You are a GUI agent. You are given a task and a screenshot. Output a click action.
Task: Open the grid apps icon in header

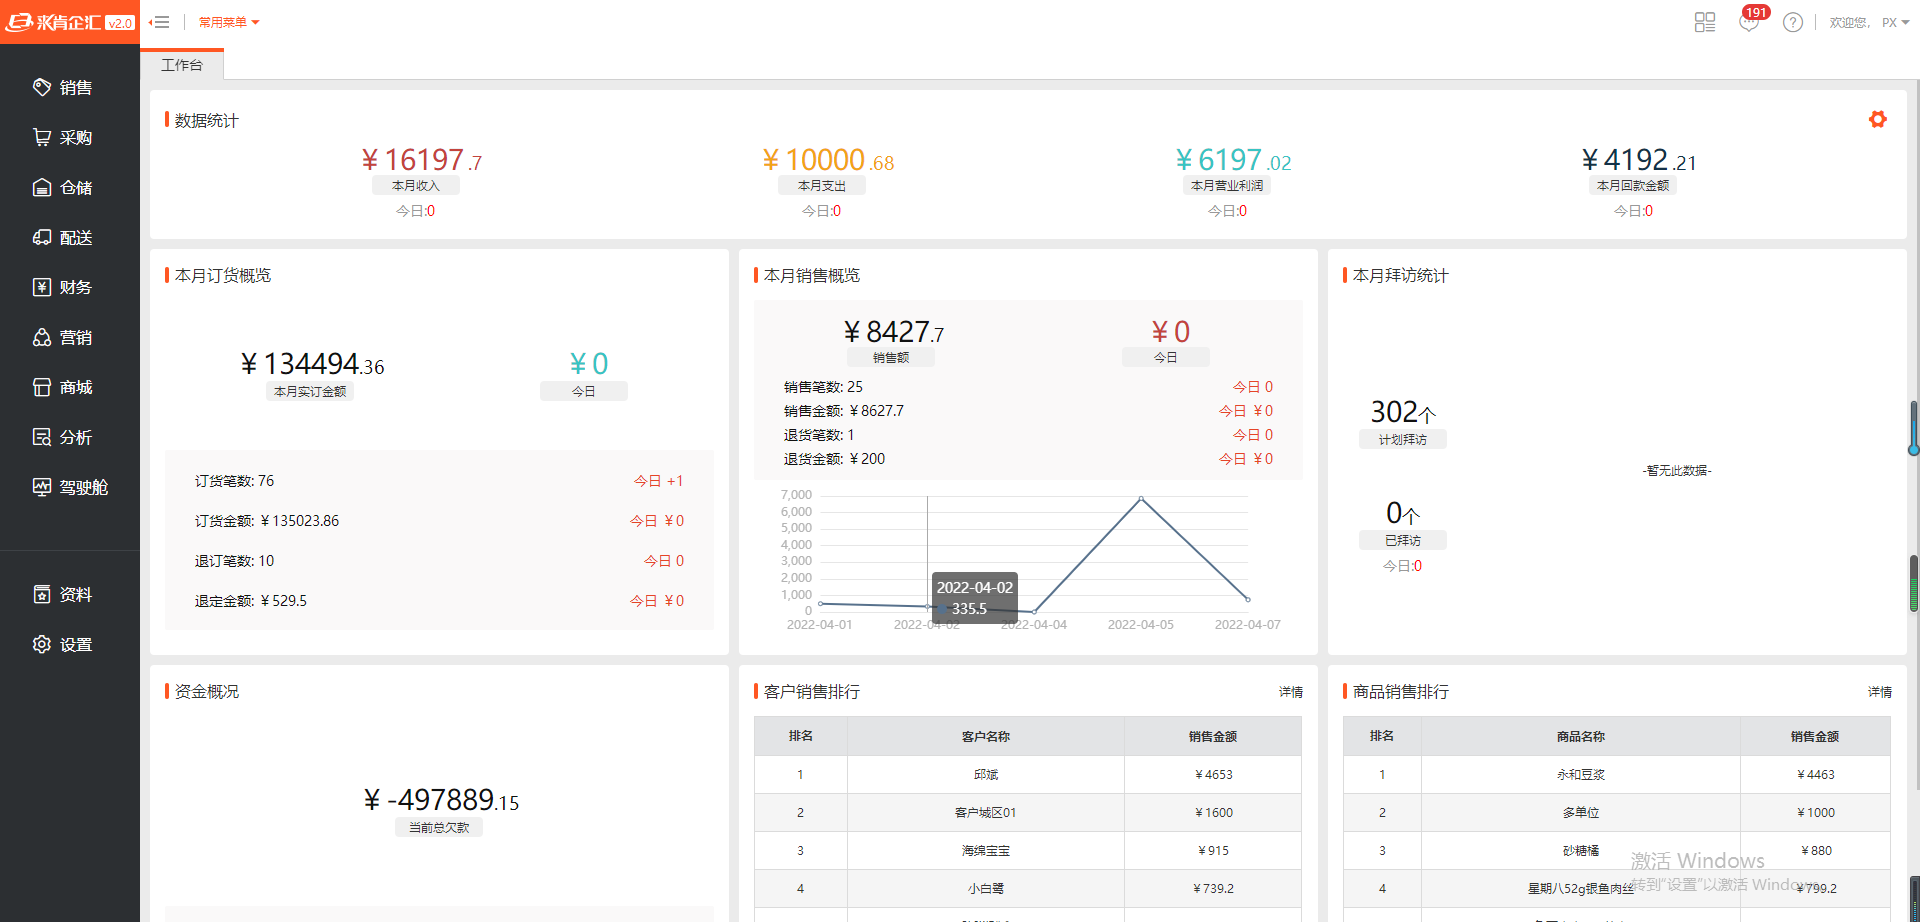pyautogui.click(x=1705, y=22)
